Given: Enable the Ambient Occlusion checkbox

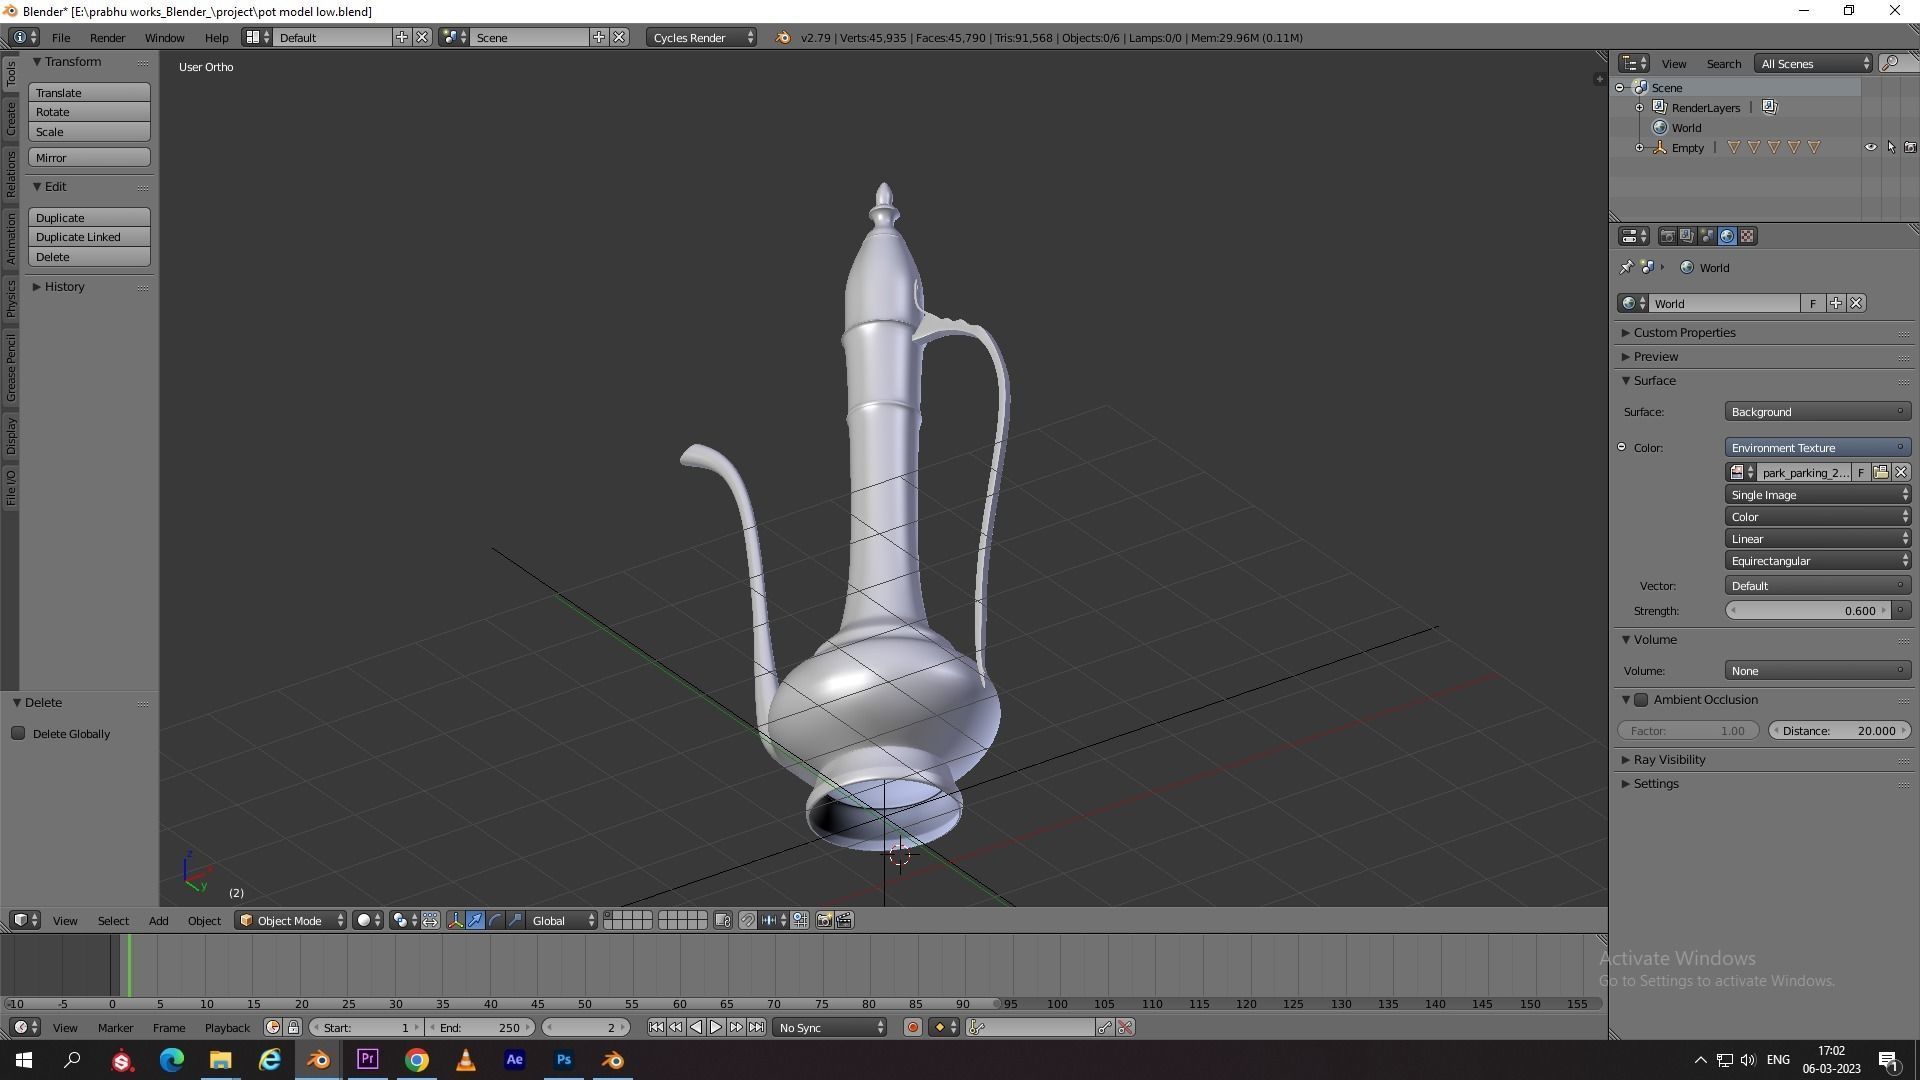Looking at the screenshot, I should click(x=1641, y=700).
